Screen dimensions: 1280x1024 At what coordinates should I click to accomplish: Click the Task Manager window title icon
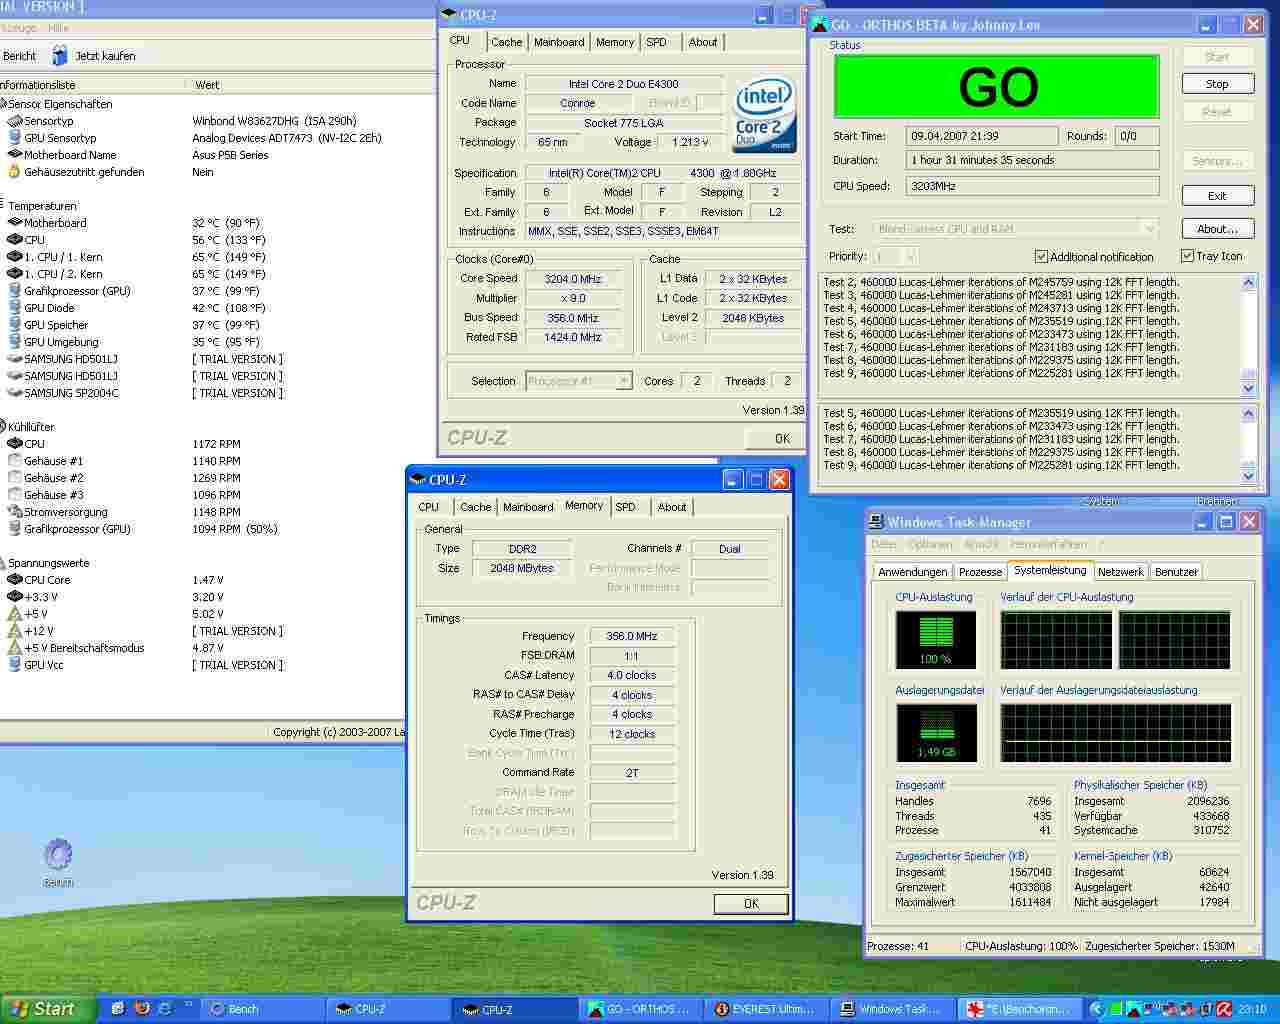(876, 522)
